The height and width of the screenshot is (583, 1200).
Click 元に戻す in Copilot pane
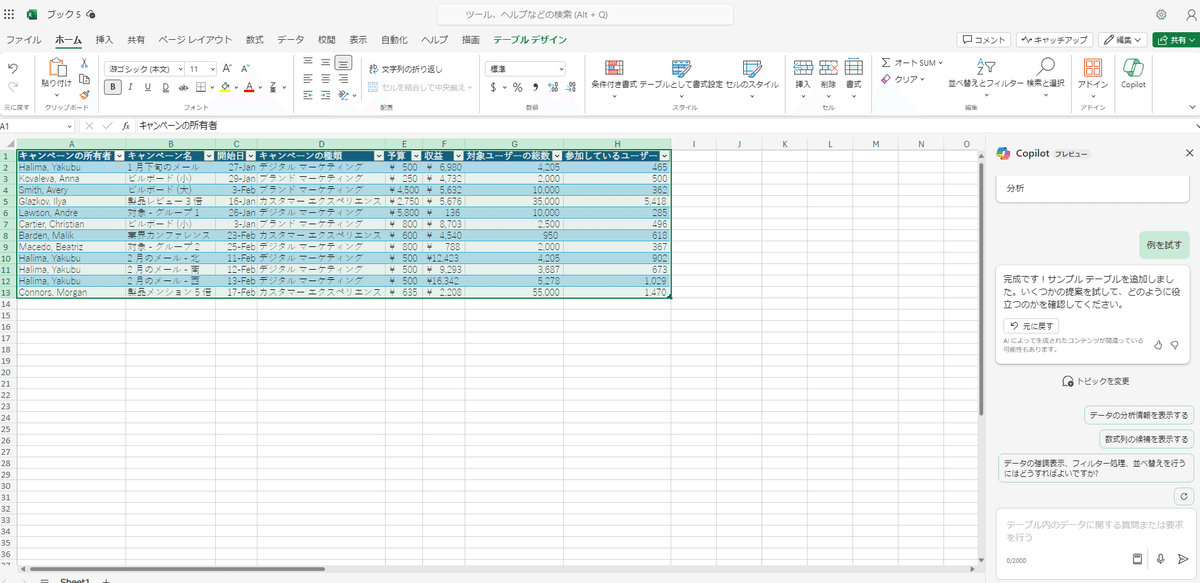1031,326
